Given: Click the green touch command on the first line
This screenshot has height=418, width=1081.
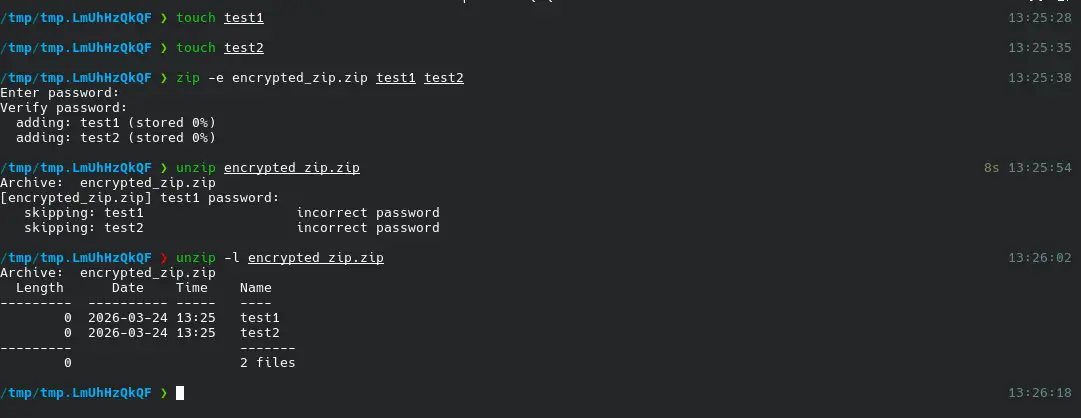Looking at the screenshot, I should [x=196, y=18].
